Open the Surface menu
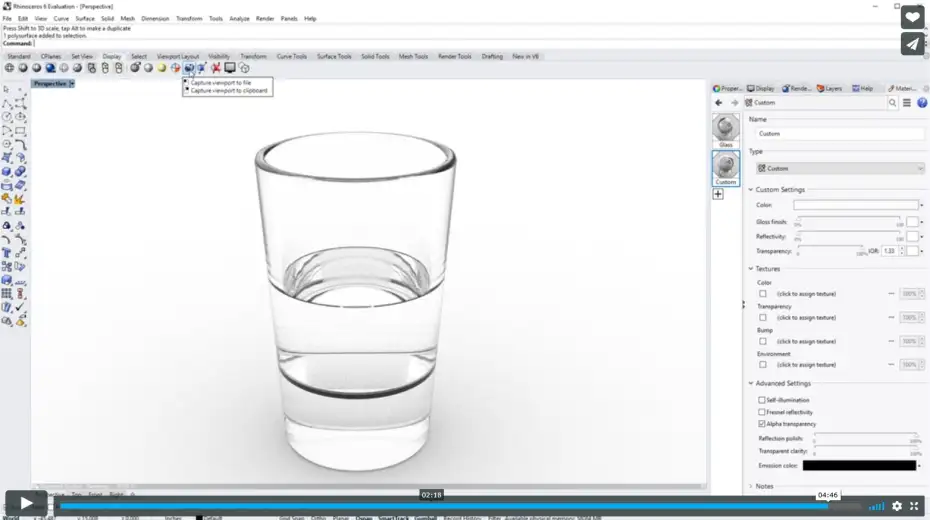930x520 pixels. tap(85, 19)
